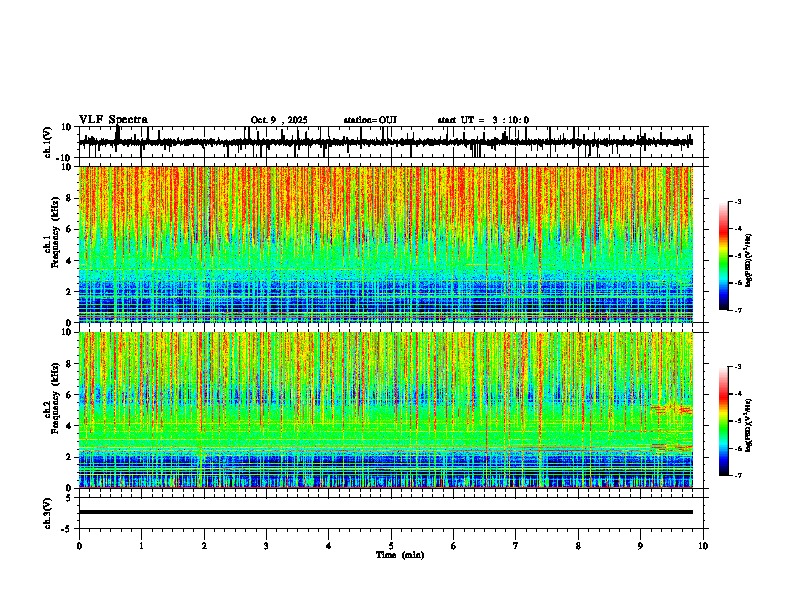Image resolution: width=792 pixels, height=612 pixels.
Task: Click the ch.3 flat voltage trace panel
Action: (393, 513)
